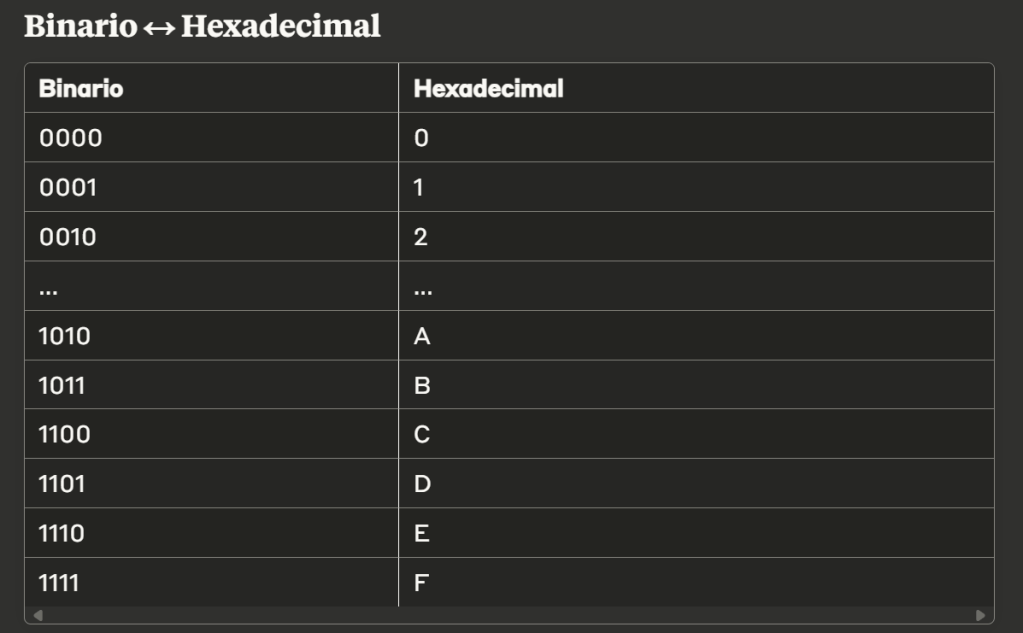Select hexadecimal value 'C' in table
The width and height of the screenshot is (1023, 633).
422,435
